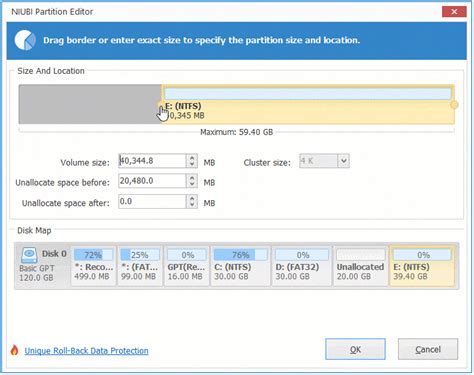Screen dimensions: 474x375
Task: Open Unique Roll-Back Data Protection link
Action: [86, 351]
